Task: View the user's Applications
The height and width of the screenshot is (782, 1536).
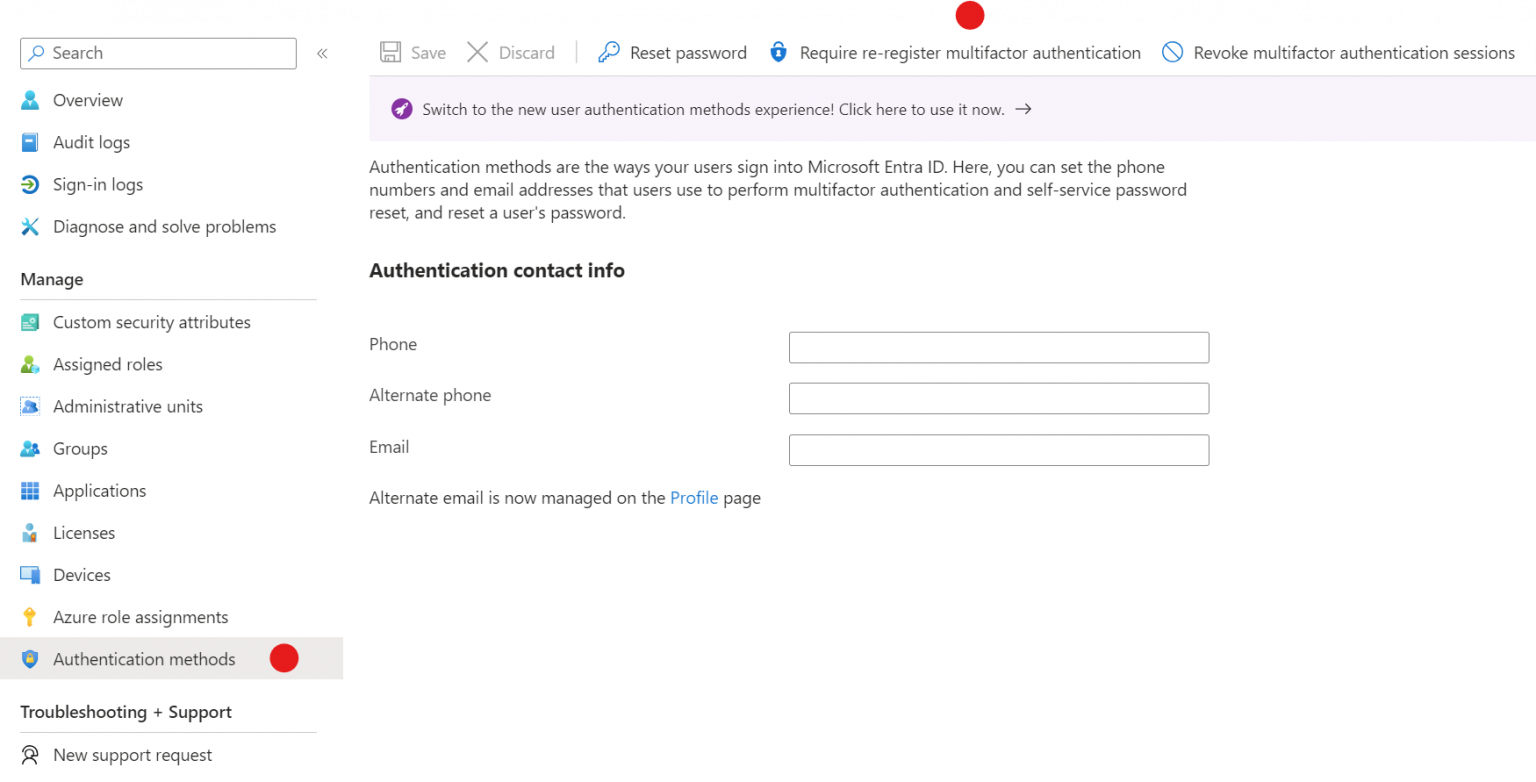Action: pos(99,490)
